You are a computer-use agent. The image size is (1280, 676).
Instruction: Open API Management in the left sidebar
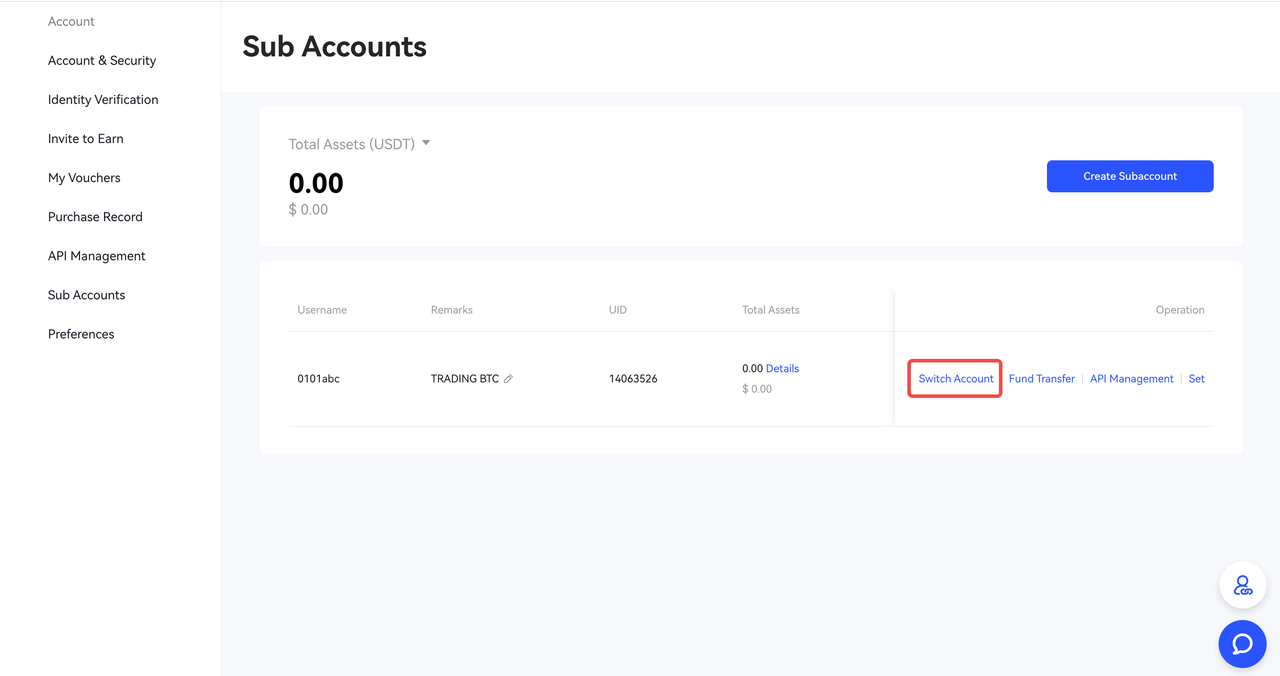point(97,256)
